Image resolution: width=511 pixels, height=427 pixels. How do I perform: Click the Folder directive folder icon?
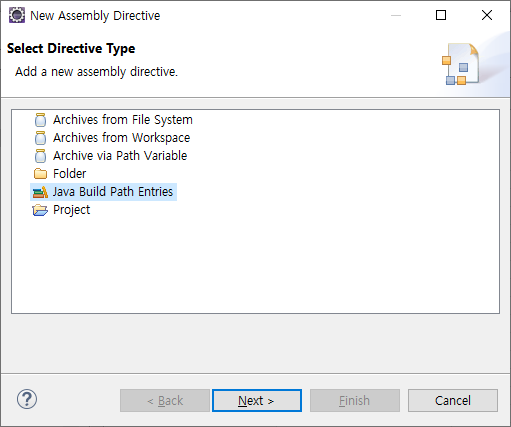tap(40, 174)
